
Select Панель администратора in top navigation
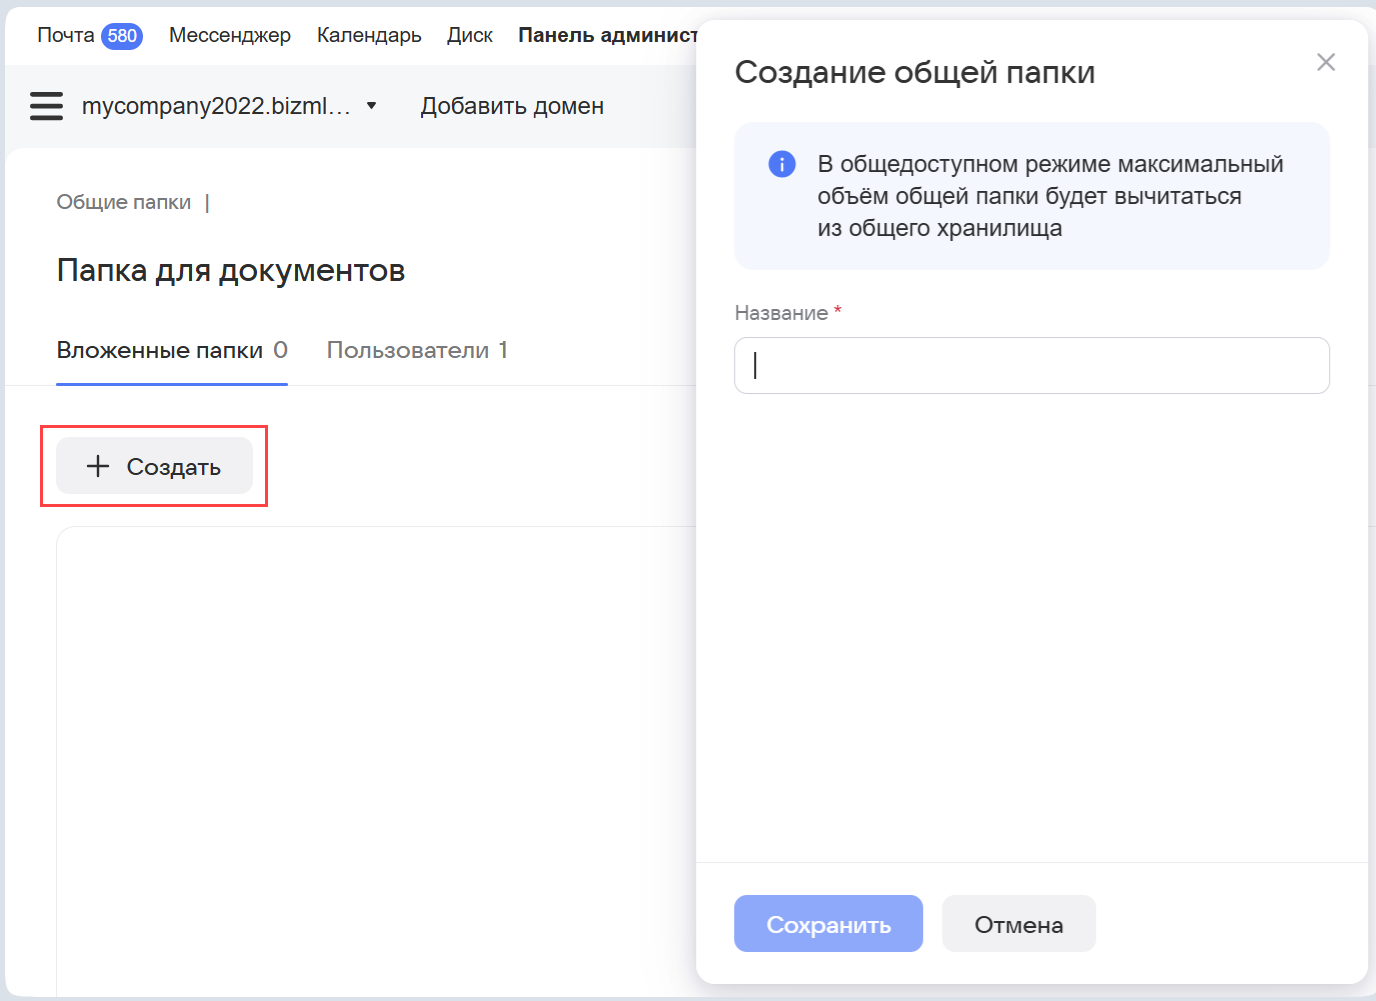coord(607,36)
